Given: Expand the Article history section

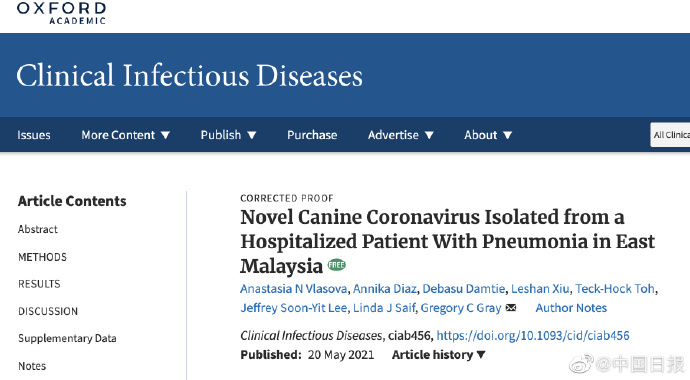Looking at the screenshot, I should pos(438,354).
